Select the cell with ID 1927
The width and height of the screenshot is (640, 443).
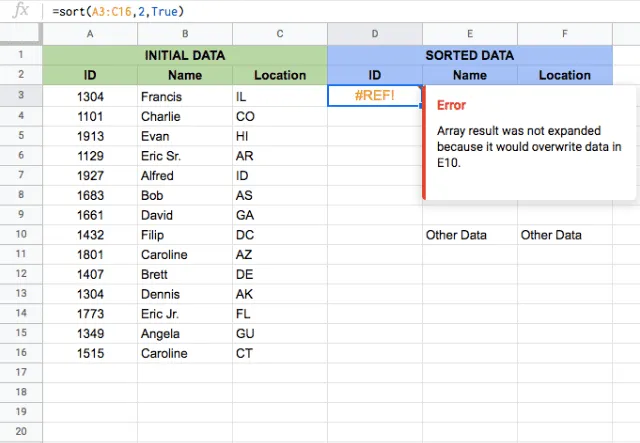(90, 176)
